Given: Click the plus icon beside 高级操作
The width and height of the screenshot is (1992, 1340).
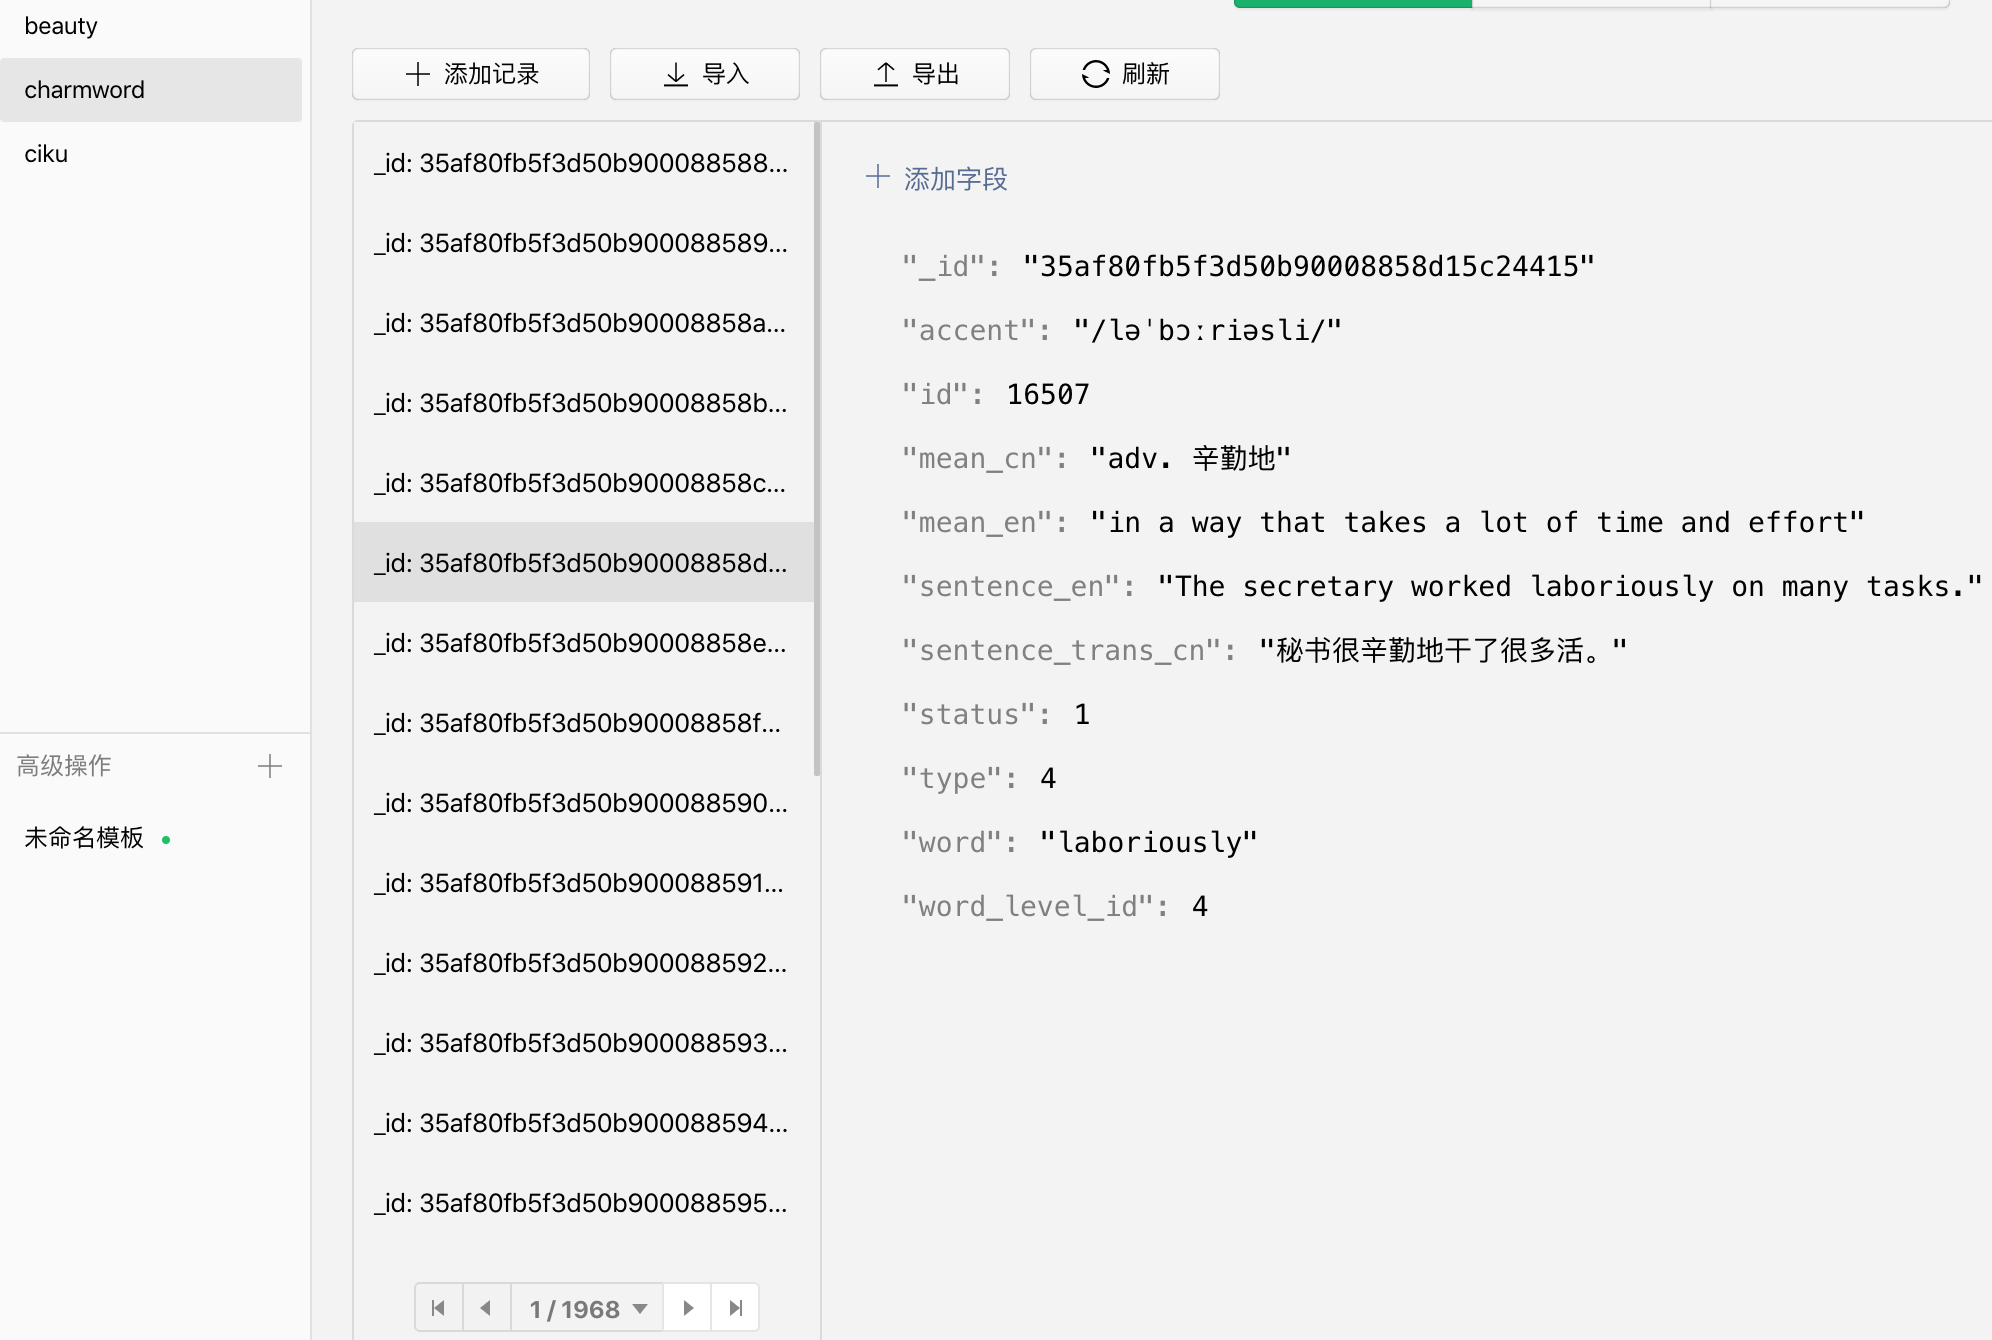Looking at the screenshot, I should tap(270, 767).
